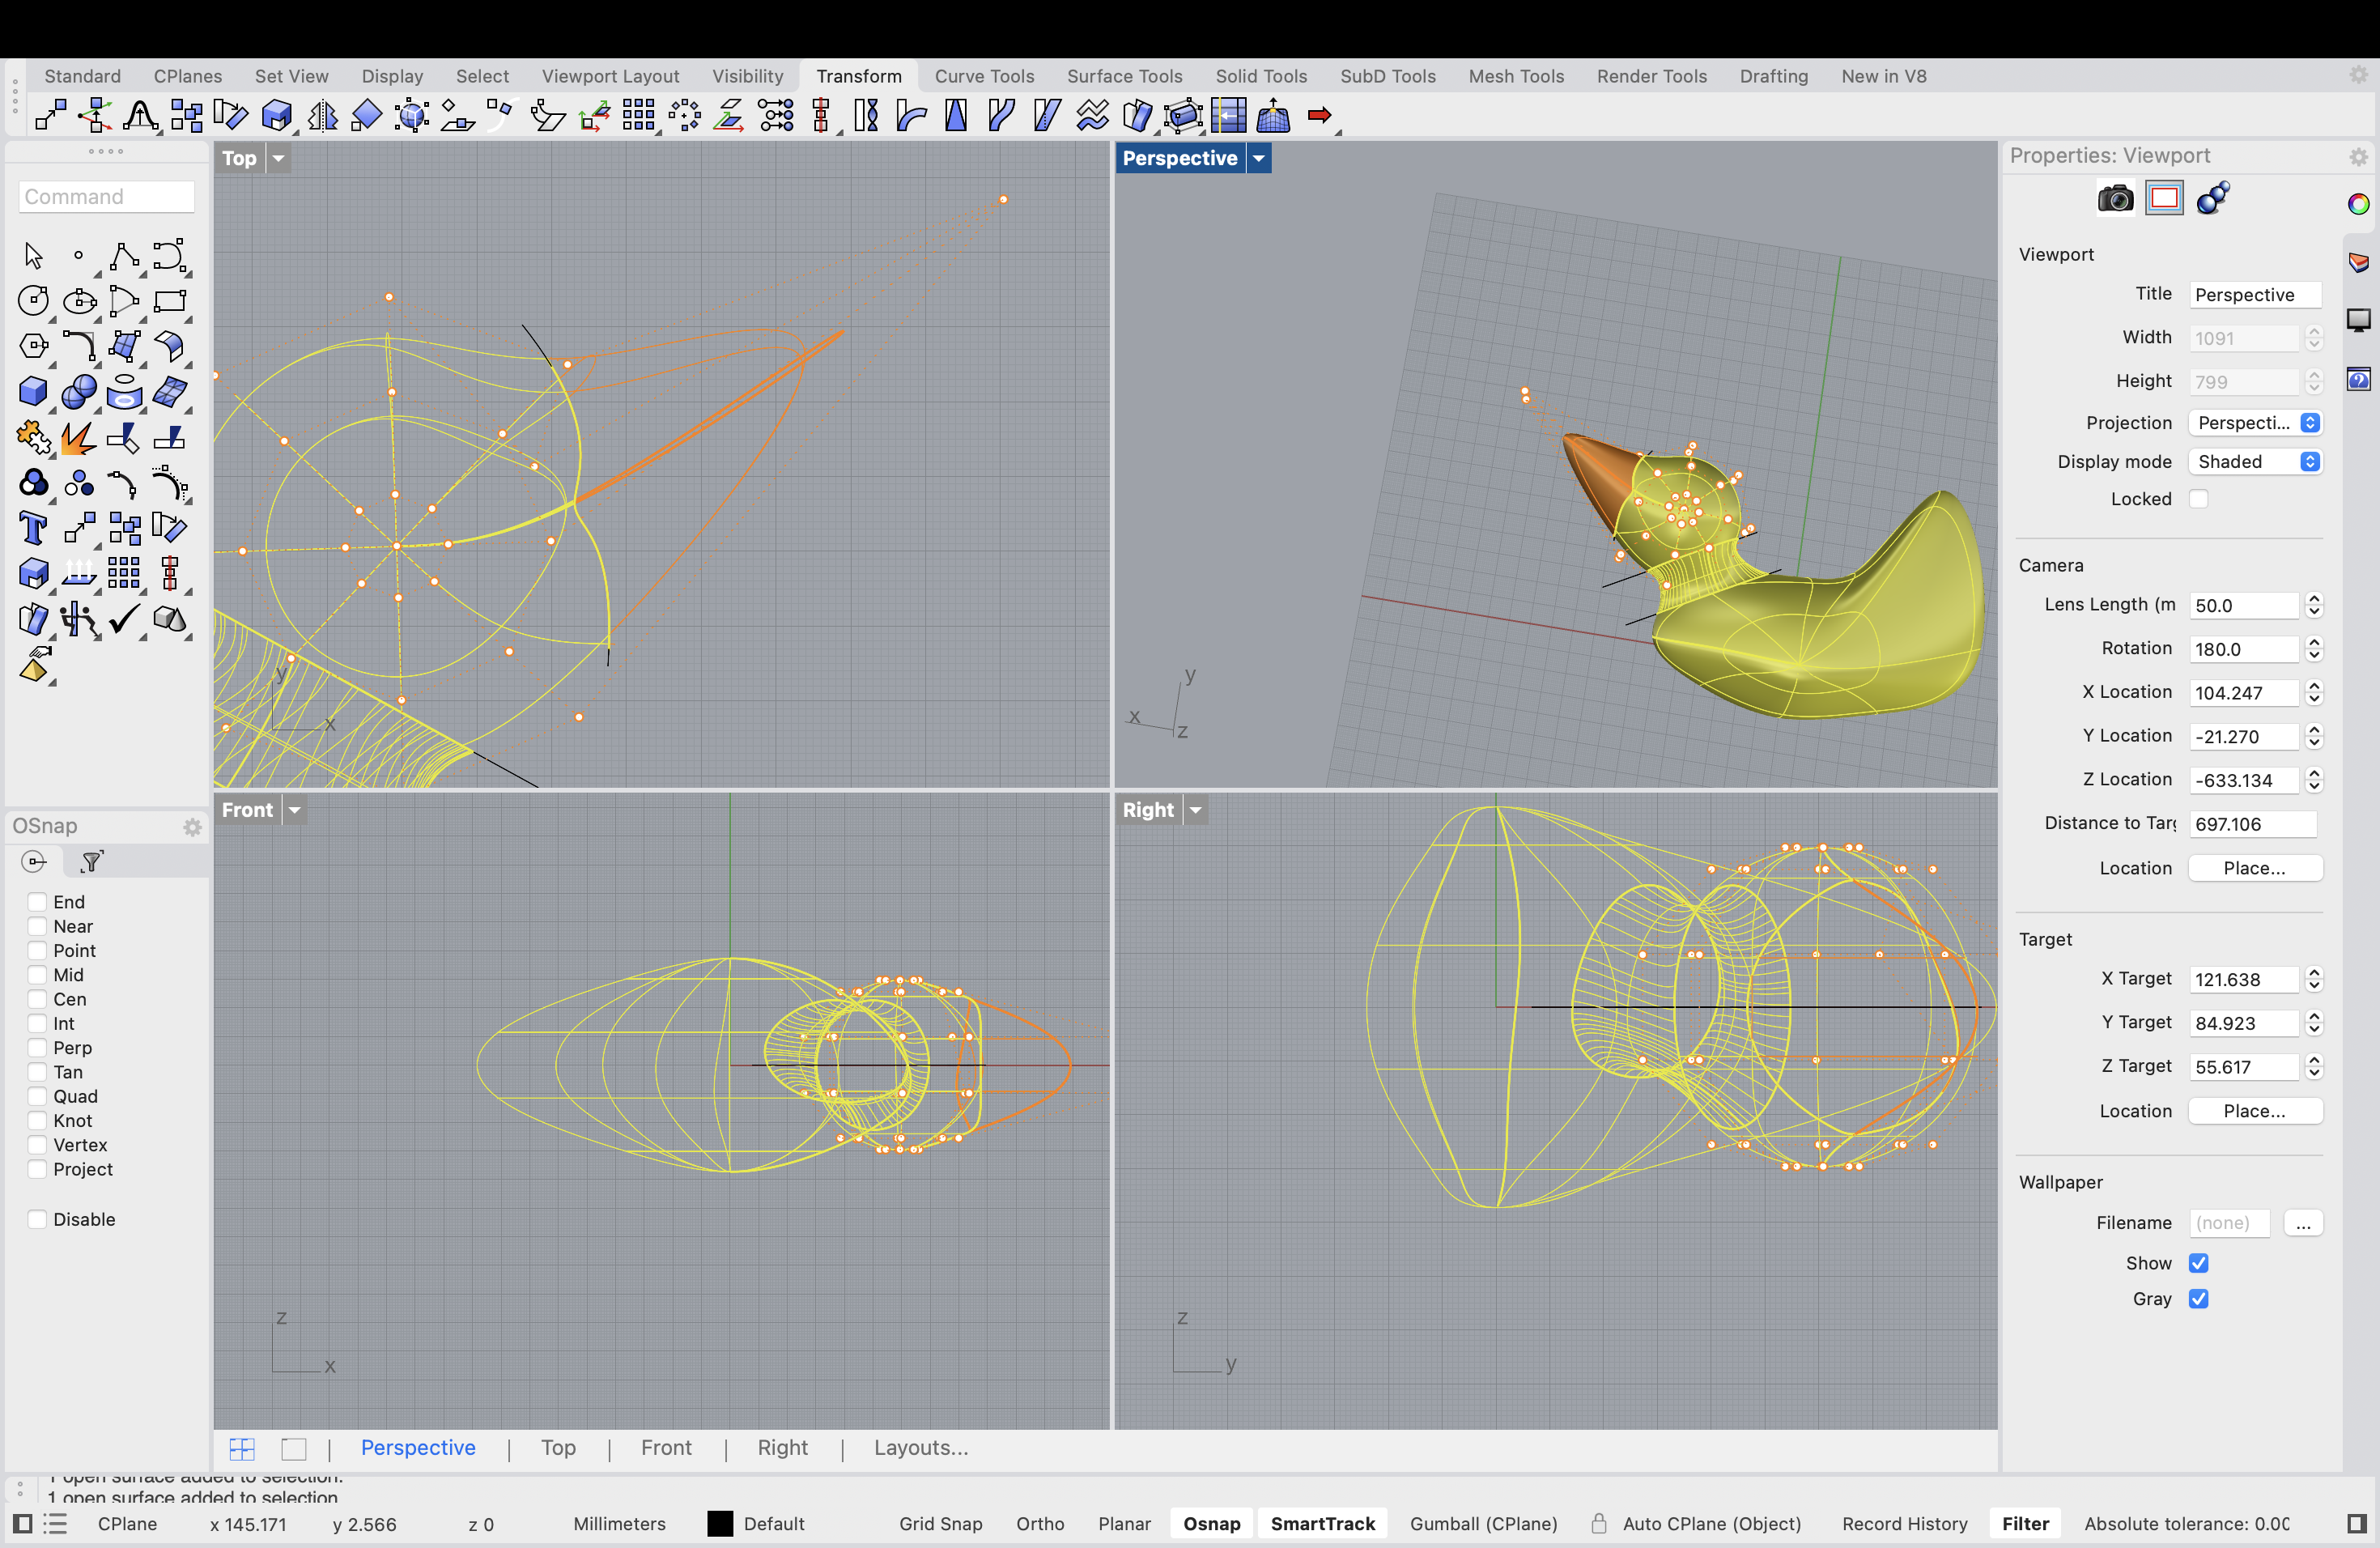Click the Lens Length stepper
The width and height of the screenshot is (2380, 1548).
tap(2314, 605)
